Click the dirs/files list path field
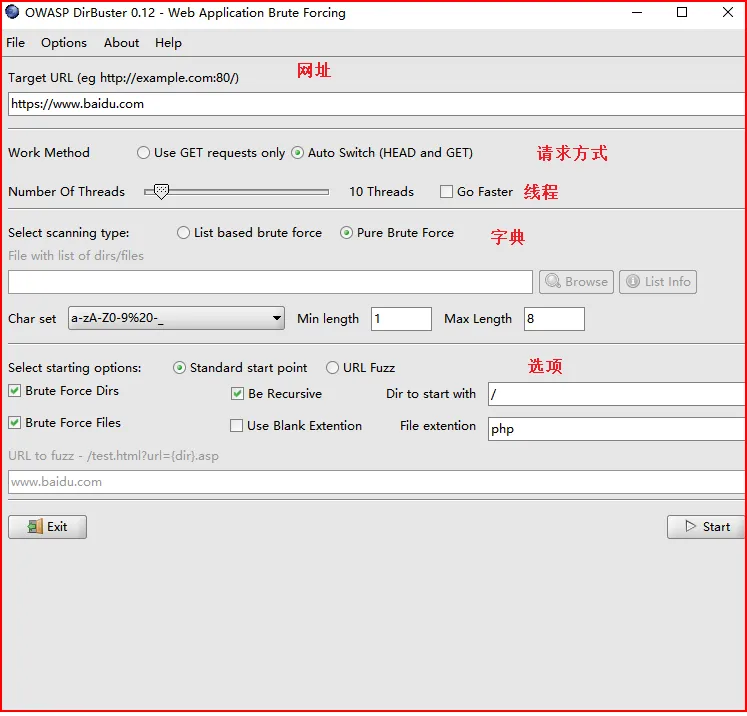The image size is (747, 716). pyautogui.click(x=270, y=282)
